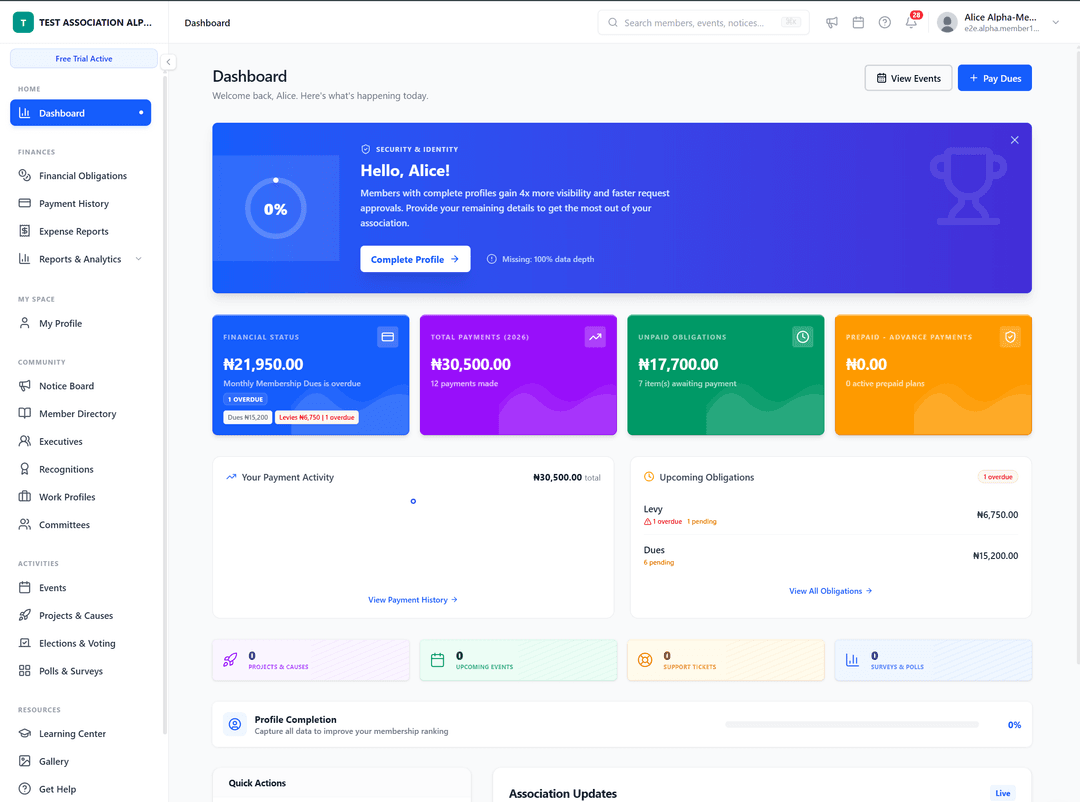Click the calendar icon on Upcoming Events tile
Screen dimensions: 1080x802
437,660
